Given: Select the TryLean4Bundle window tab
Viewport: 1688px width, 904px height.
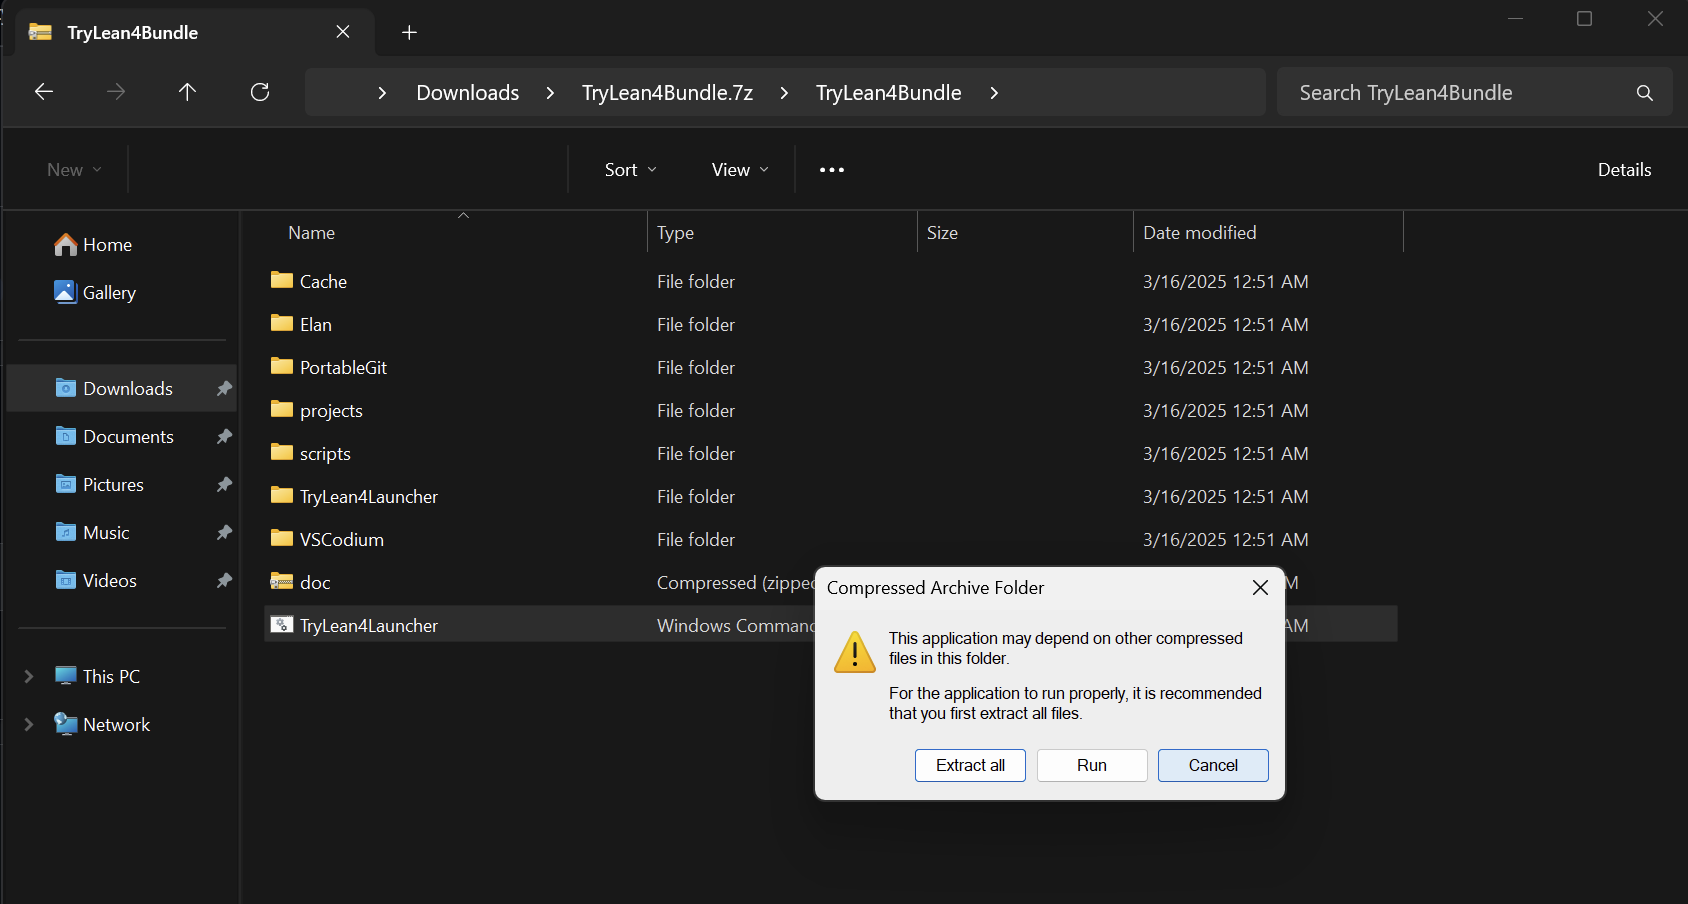Looking at the screenshot, I should click(195, 32).
